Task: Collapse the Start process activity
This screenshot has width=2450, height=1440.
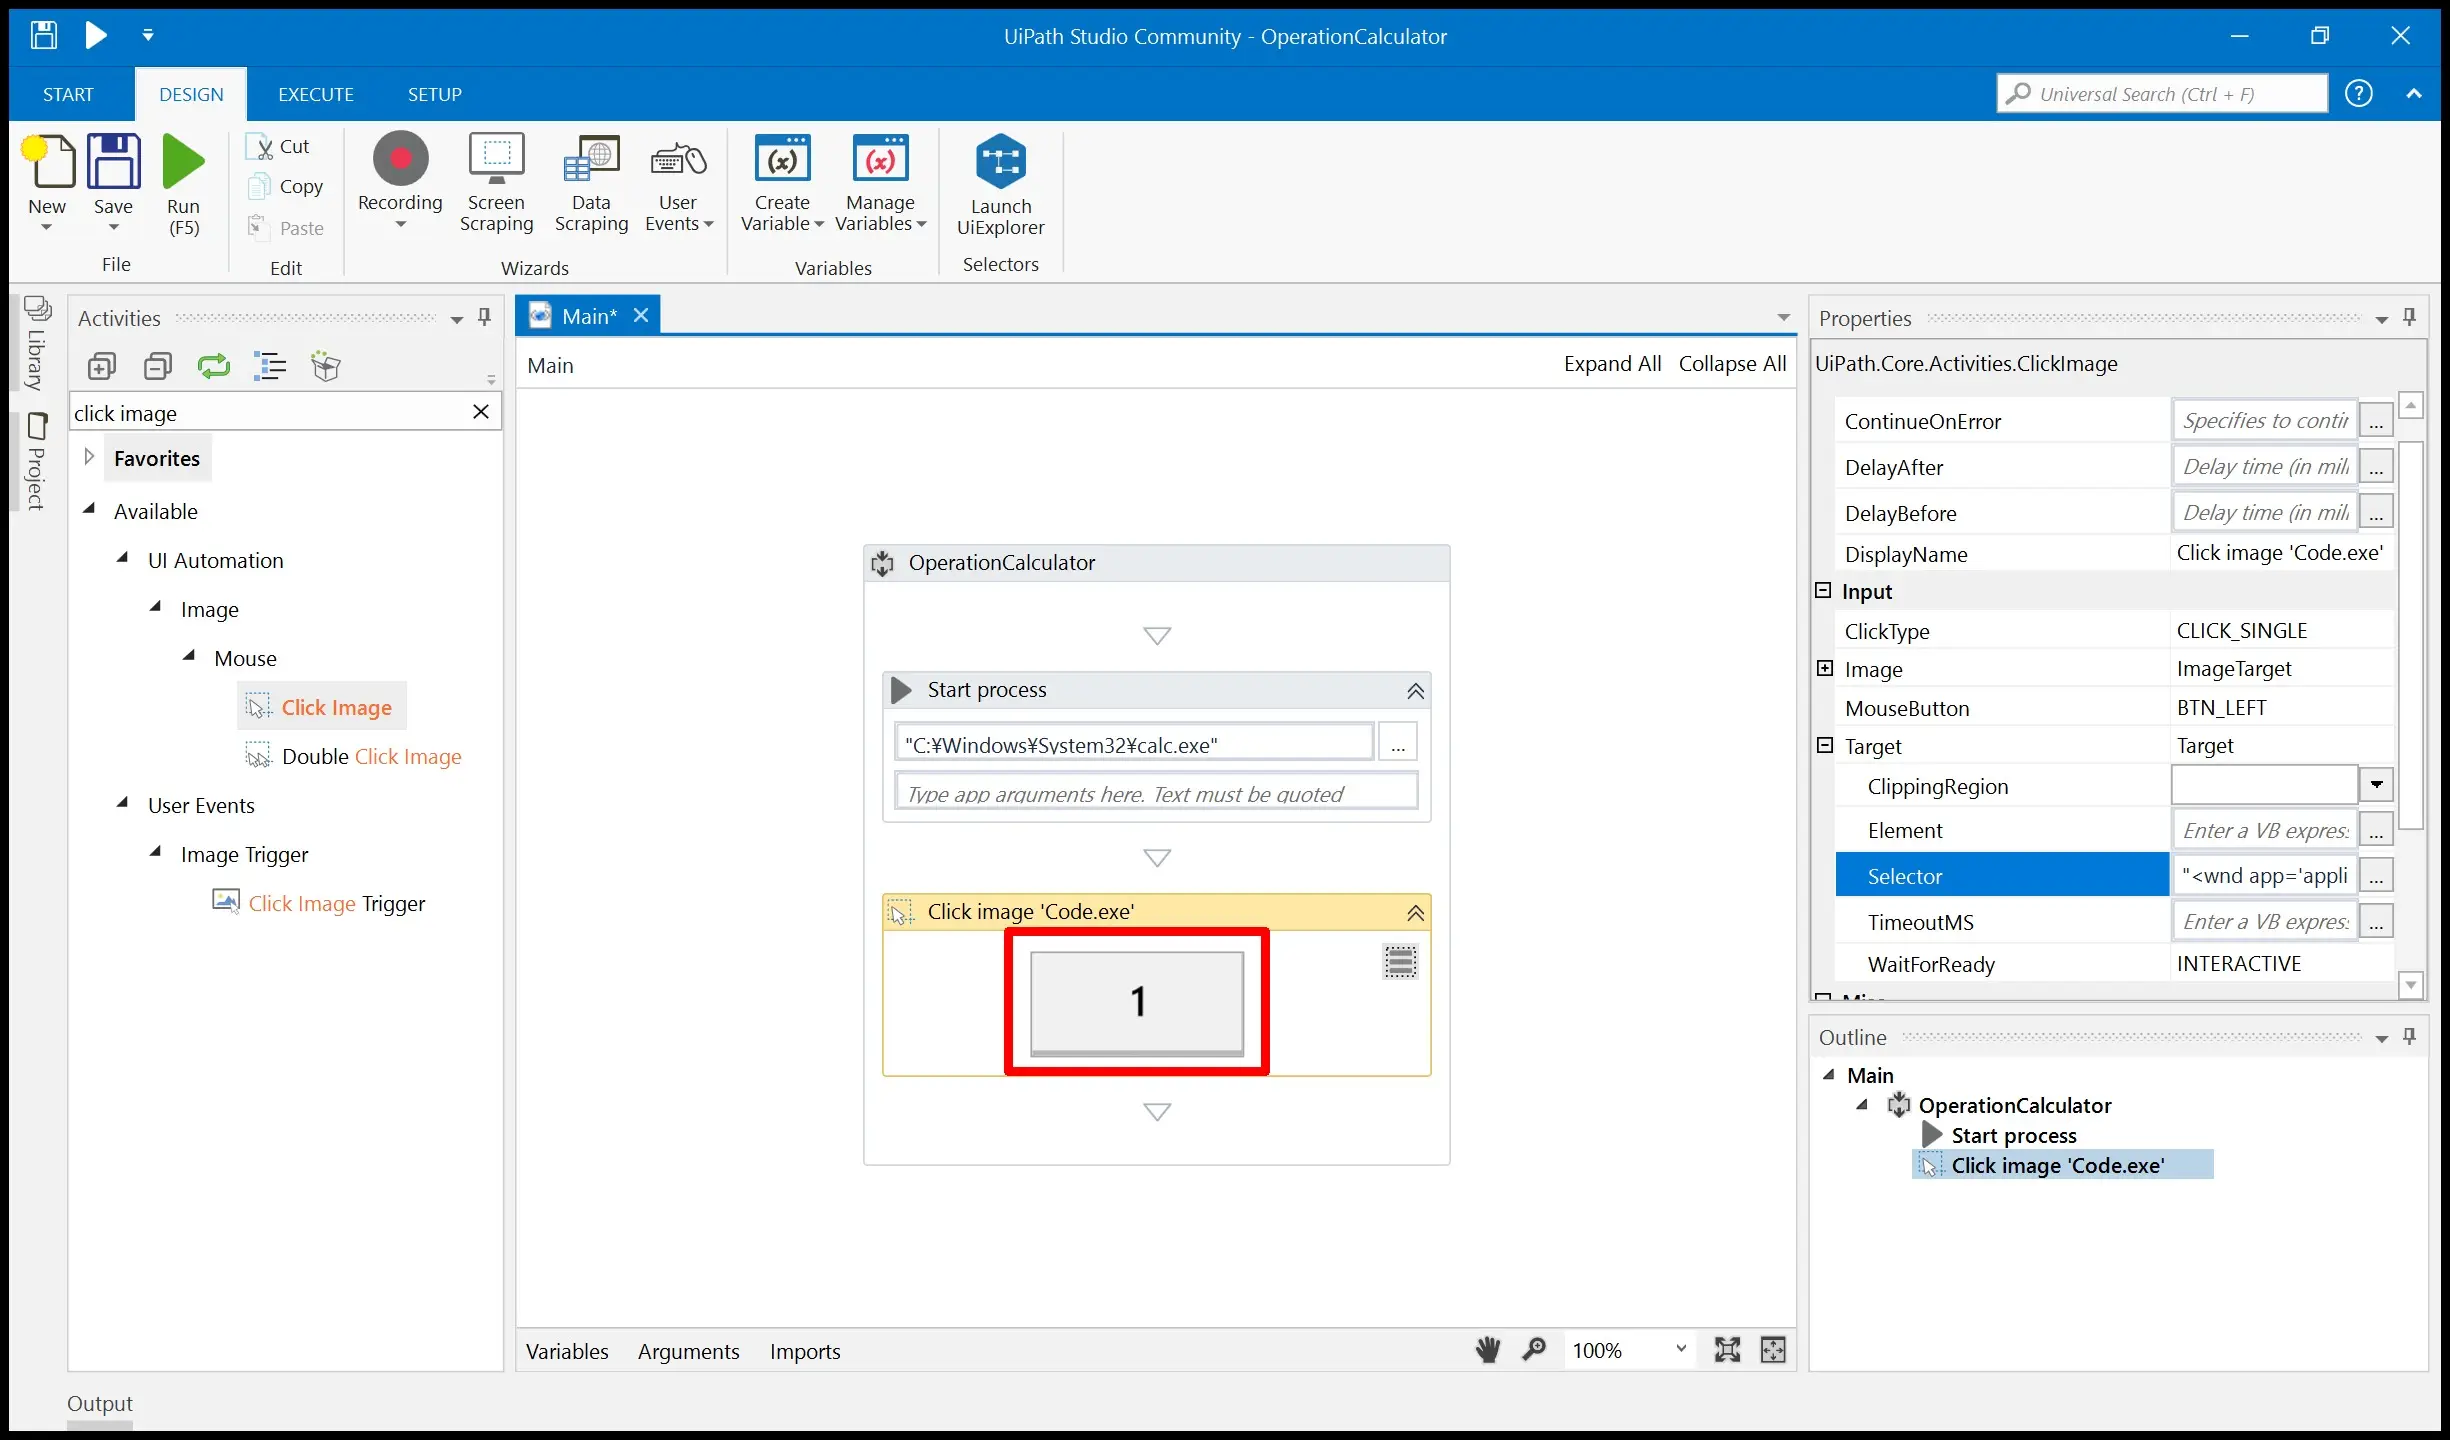Action: 1416,691
